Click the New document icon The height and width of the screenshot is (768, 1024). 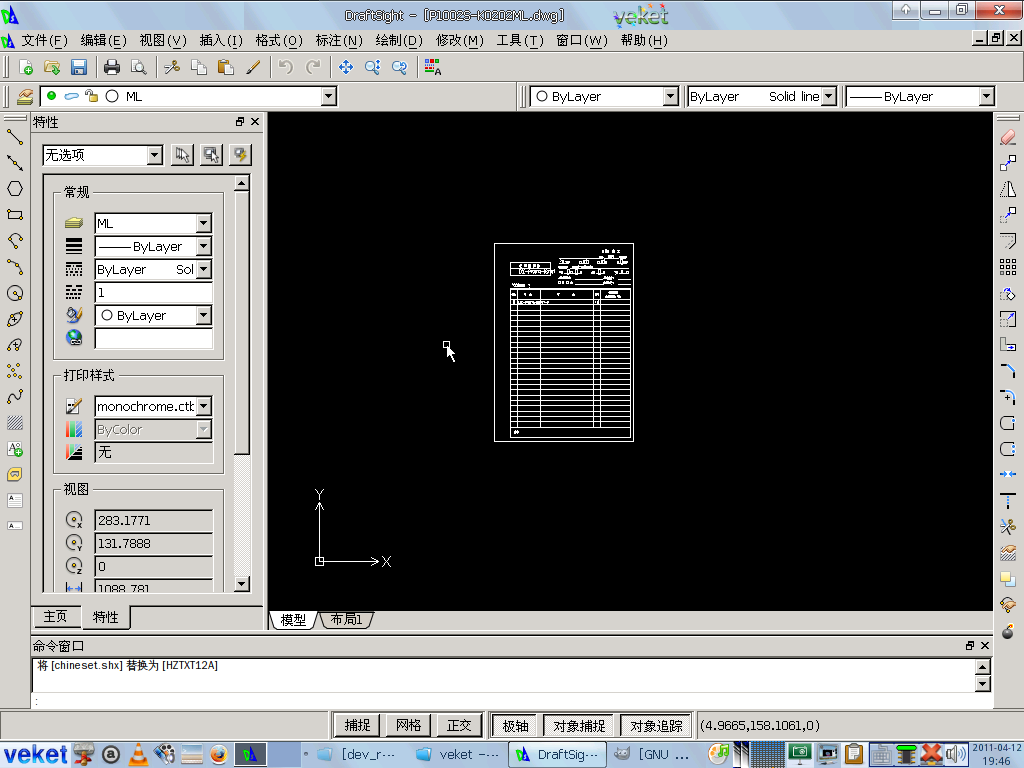coord(26,67)
